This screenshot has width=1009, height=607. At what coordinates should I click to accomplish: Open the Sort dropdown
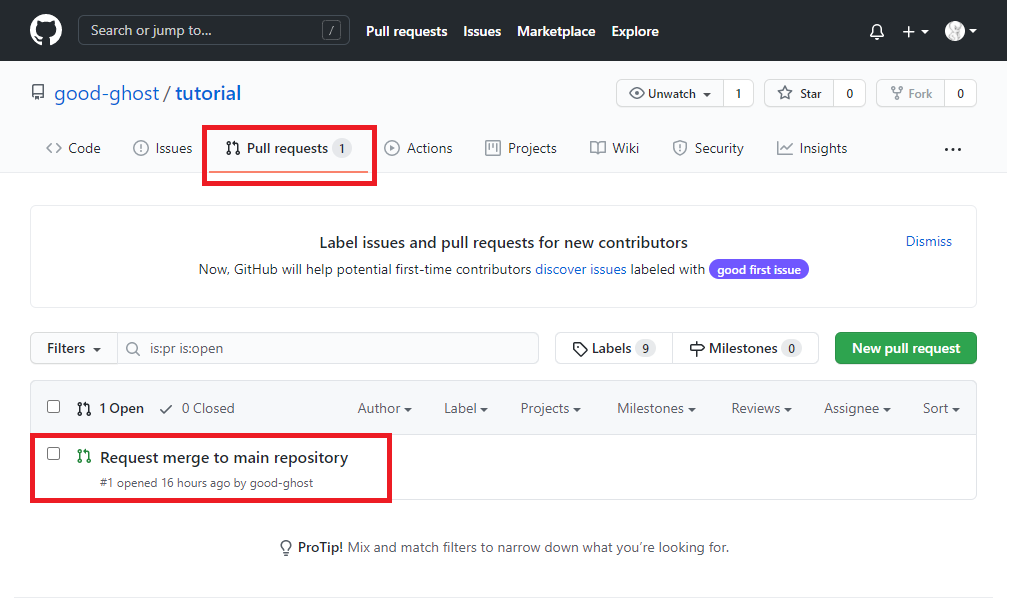(940, 408)
